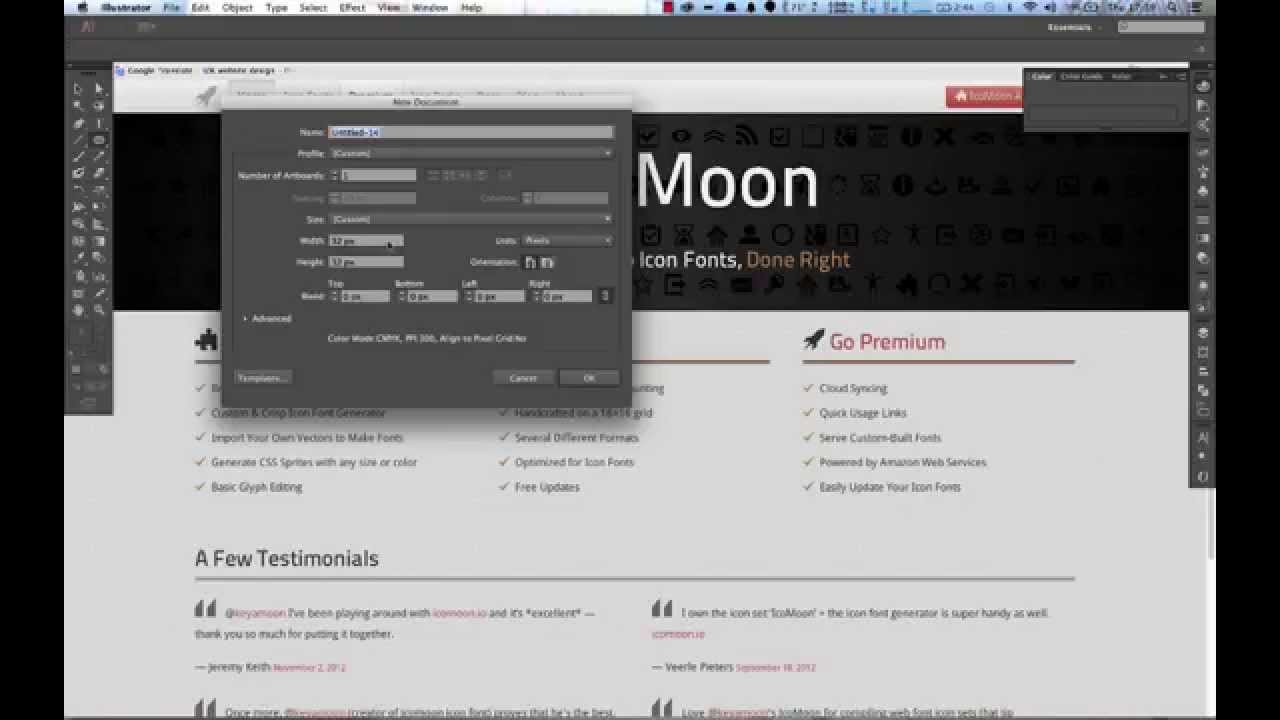Select the Type tool
This screenshot has height=720, width=1280.
coord(99,123)
